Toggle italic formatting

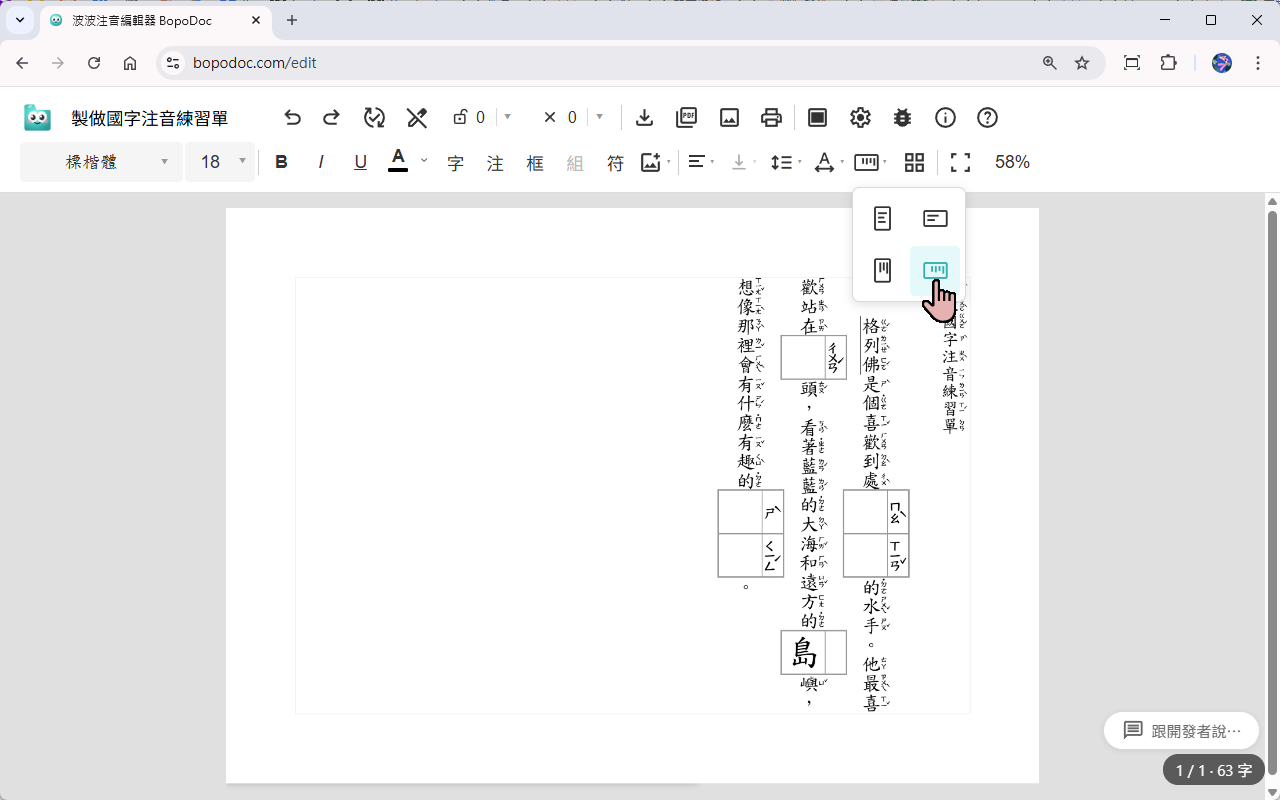pos(321,162)
